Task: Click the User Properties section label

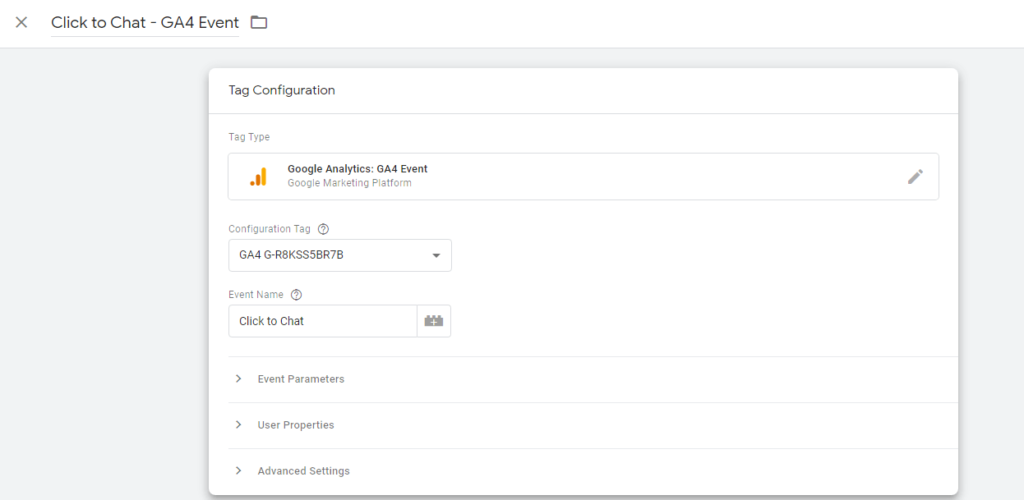Action: [x=296, y=425]
